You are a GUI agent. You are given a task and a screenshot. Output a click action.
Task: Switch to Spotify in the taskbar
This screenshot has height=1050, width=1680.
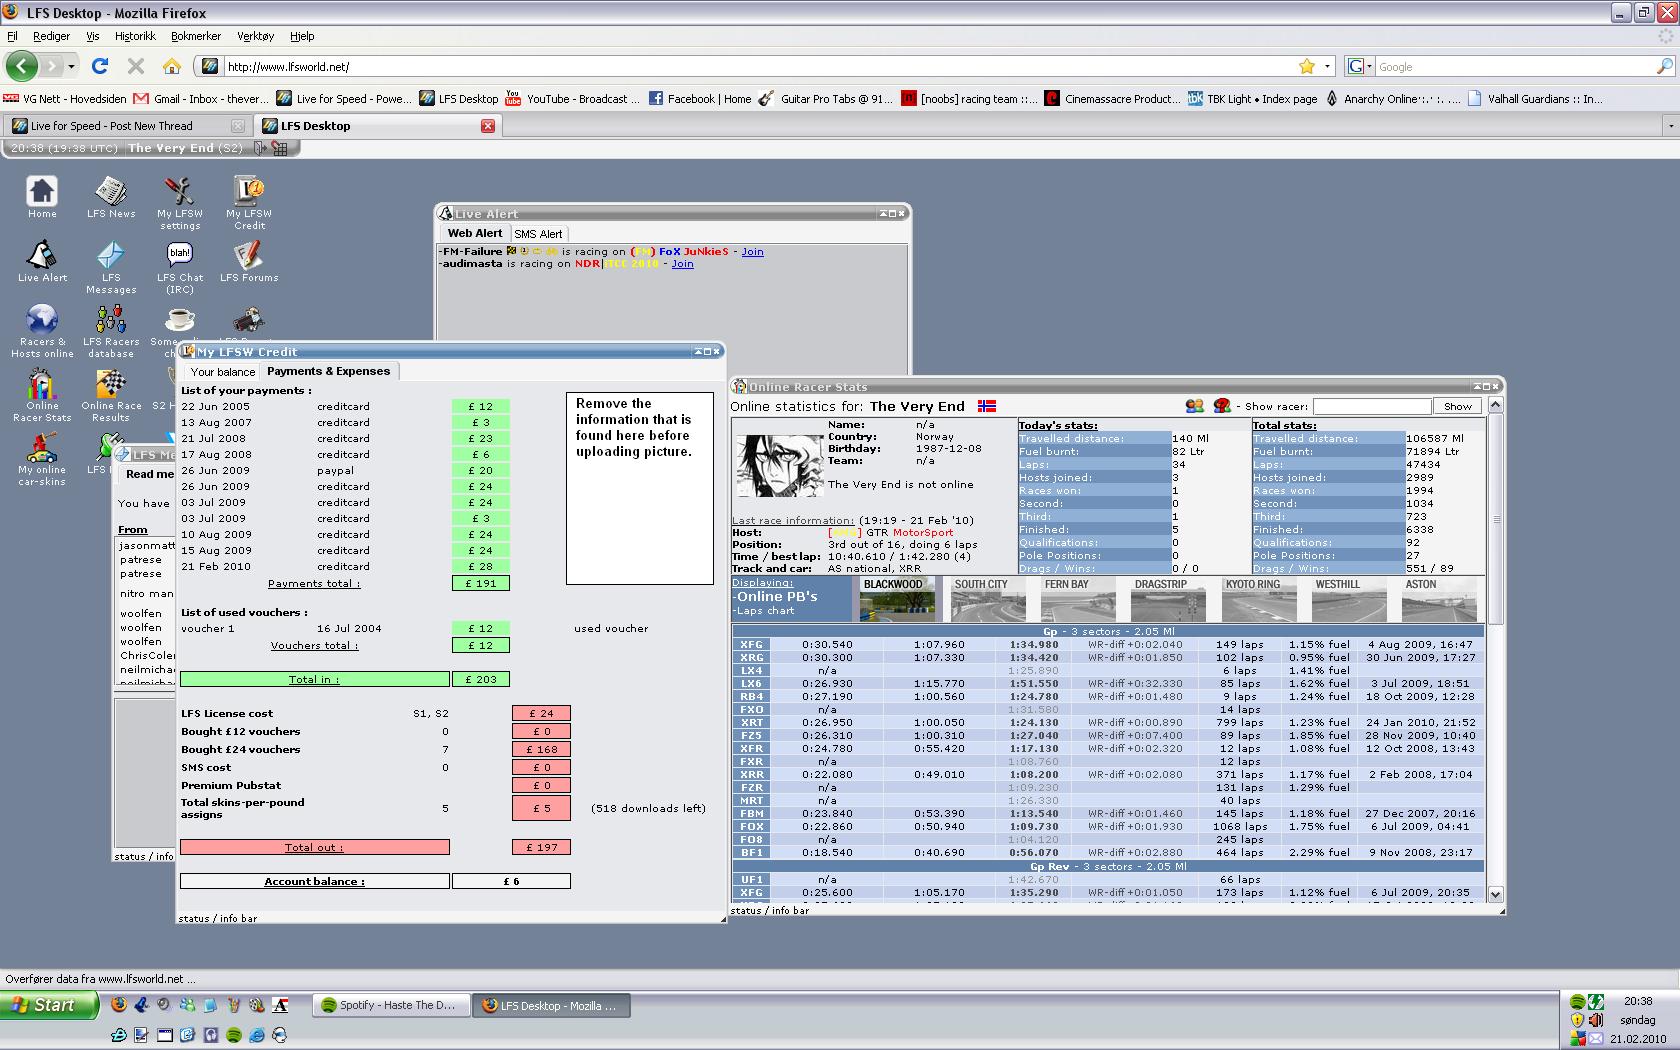click(392, 1005)
